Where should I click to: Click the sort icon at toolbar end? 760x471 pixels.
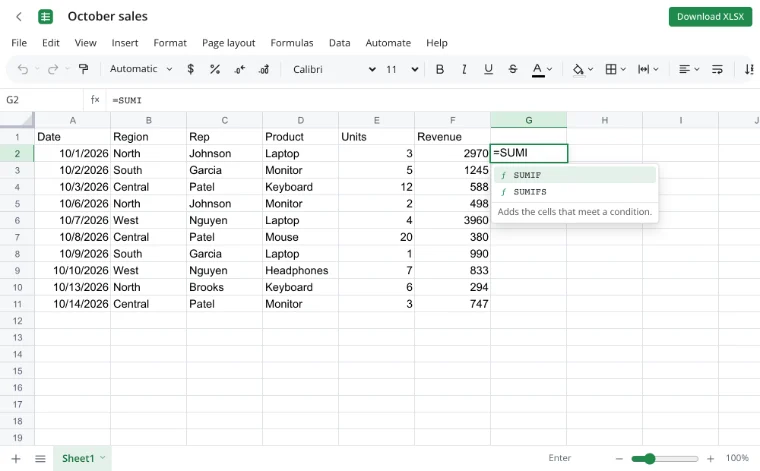(x=749, y=69)
